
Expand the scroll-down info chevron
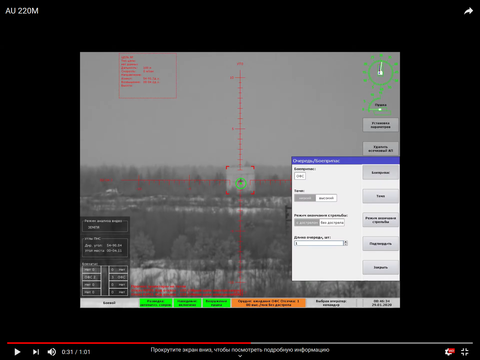240,356
